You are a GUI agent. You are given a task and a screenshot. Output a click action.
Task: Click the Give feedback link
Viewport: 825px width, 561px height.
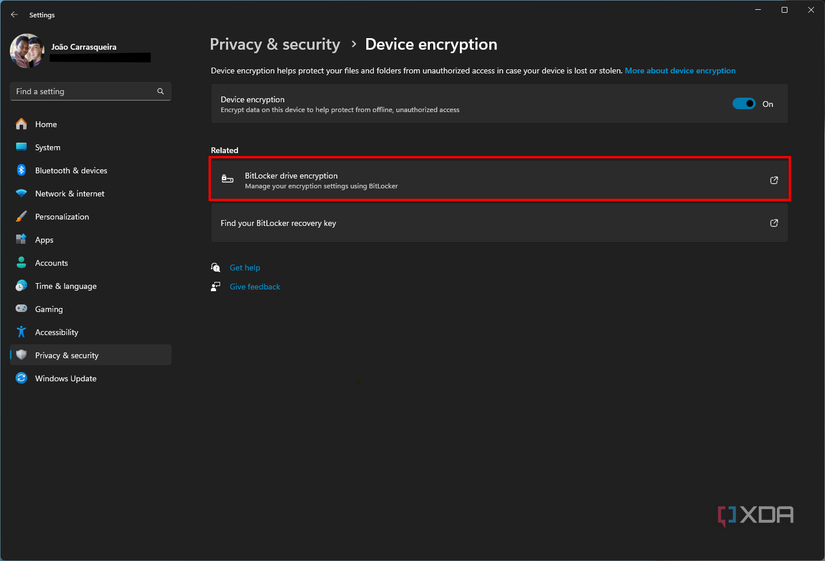(x=255, y=287)
